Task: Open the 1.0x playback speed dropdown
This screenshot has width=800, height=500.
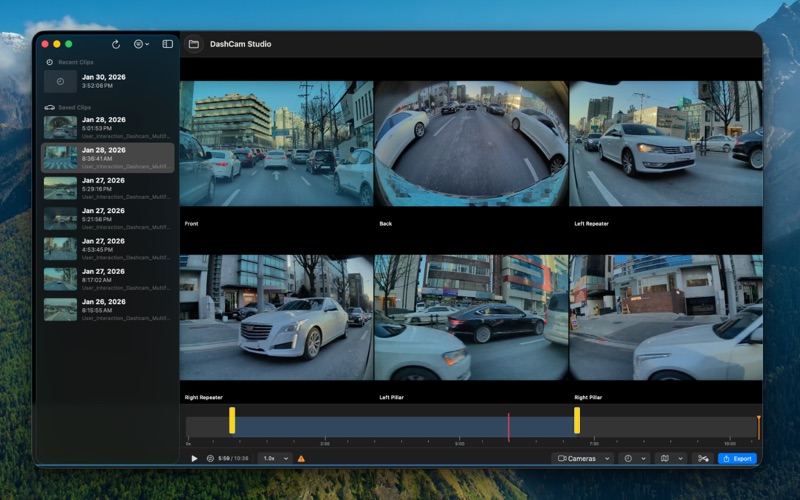Action: (x=276, y=459)
